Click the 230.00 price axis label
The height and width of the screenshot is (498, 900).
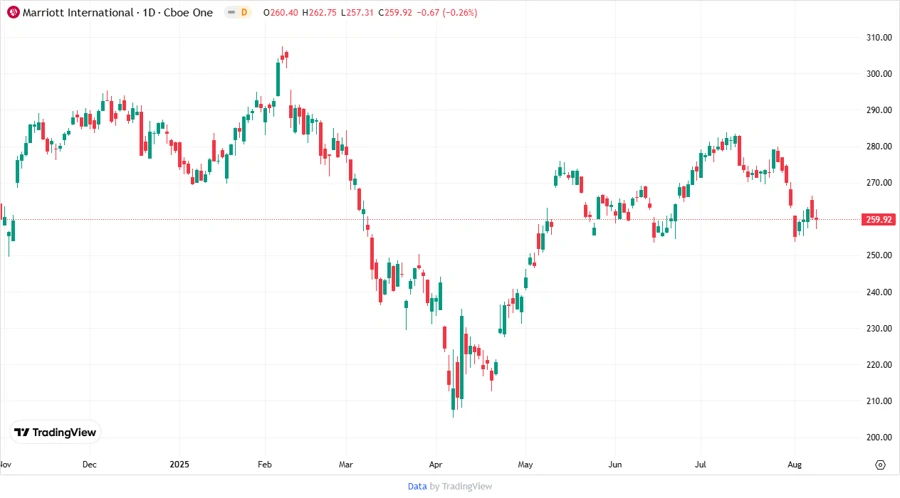[x=879, y=328]
